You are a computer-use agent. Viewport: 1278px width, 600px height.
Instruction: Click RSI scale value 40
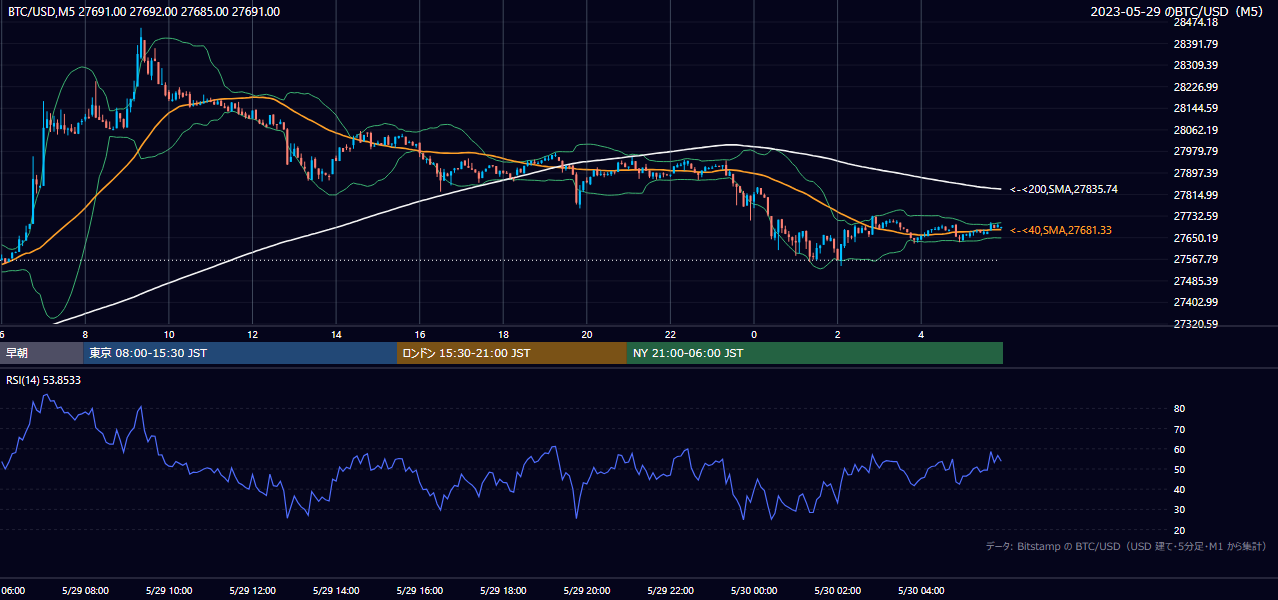pyautogui.click(x=1180, y=489)
